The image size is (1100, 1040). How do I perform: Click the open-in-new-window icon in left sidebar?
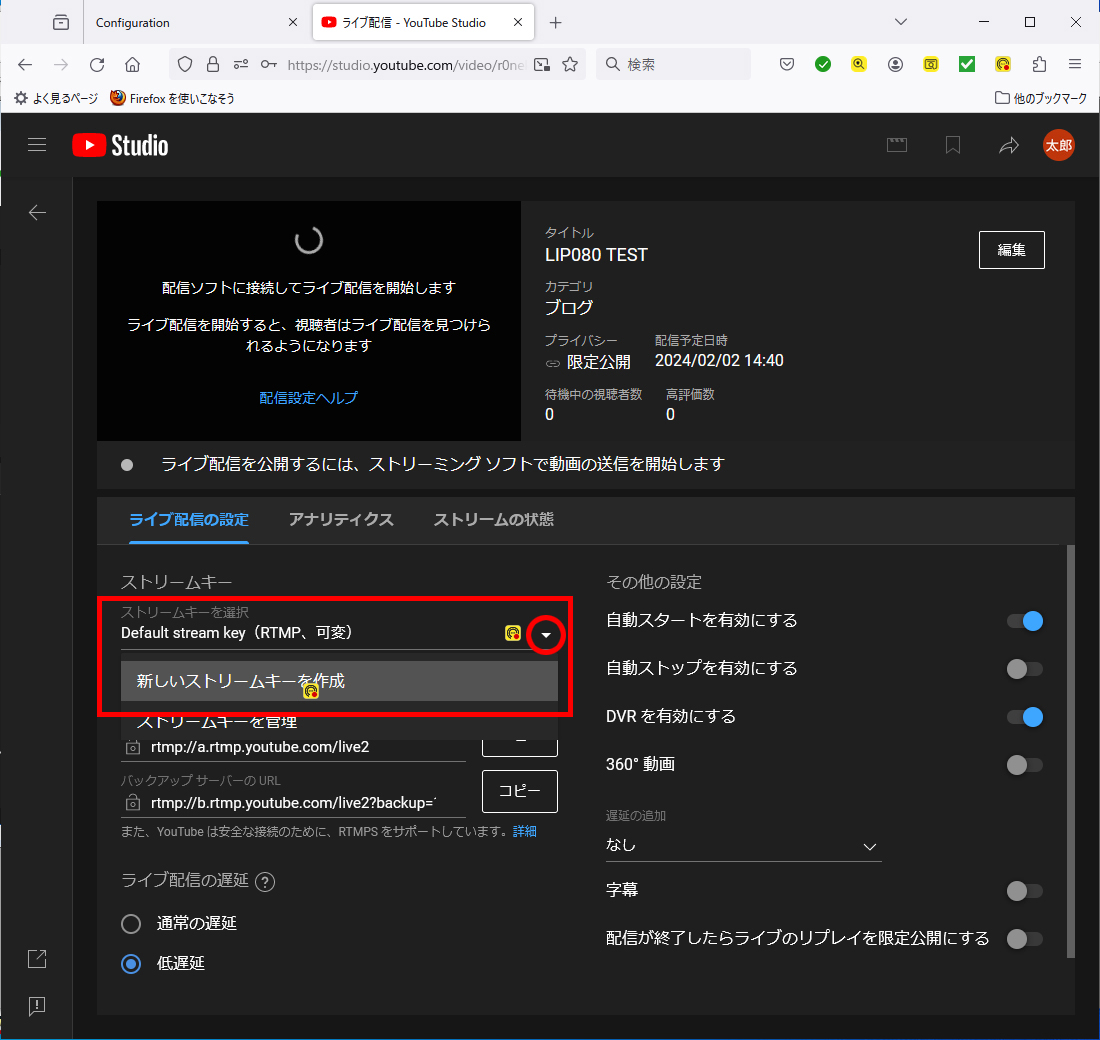tap(37, 959)
